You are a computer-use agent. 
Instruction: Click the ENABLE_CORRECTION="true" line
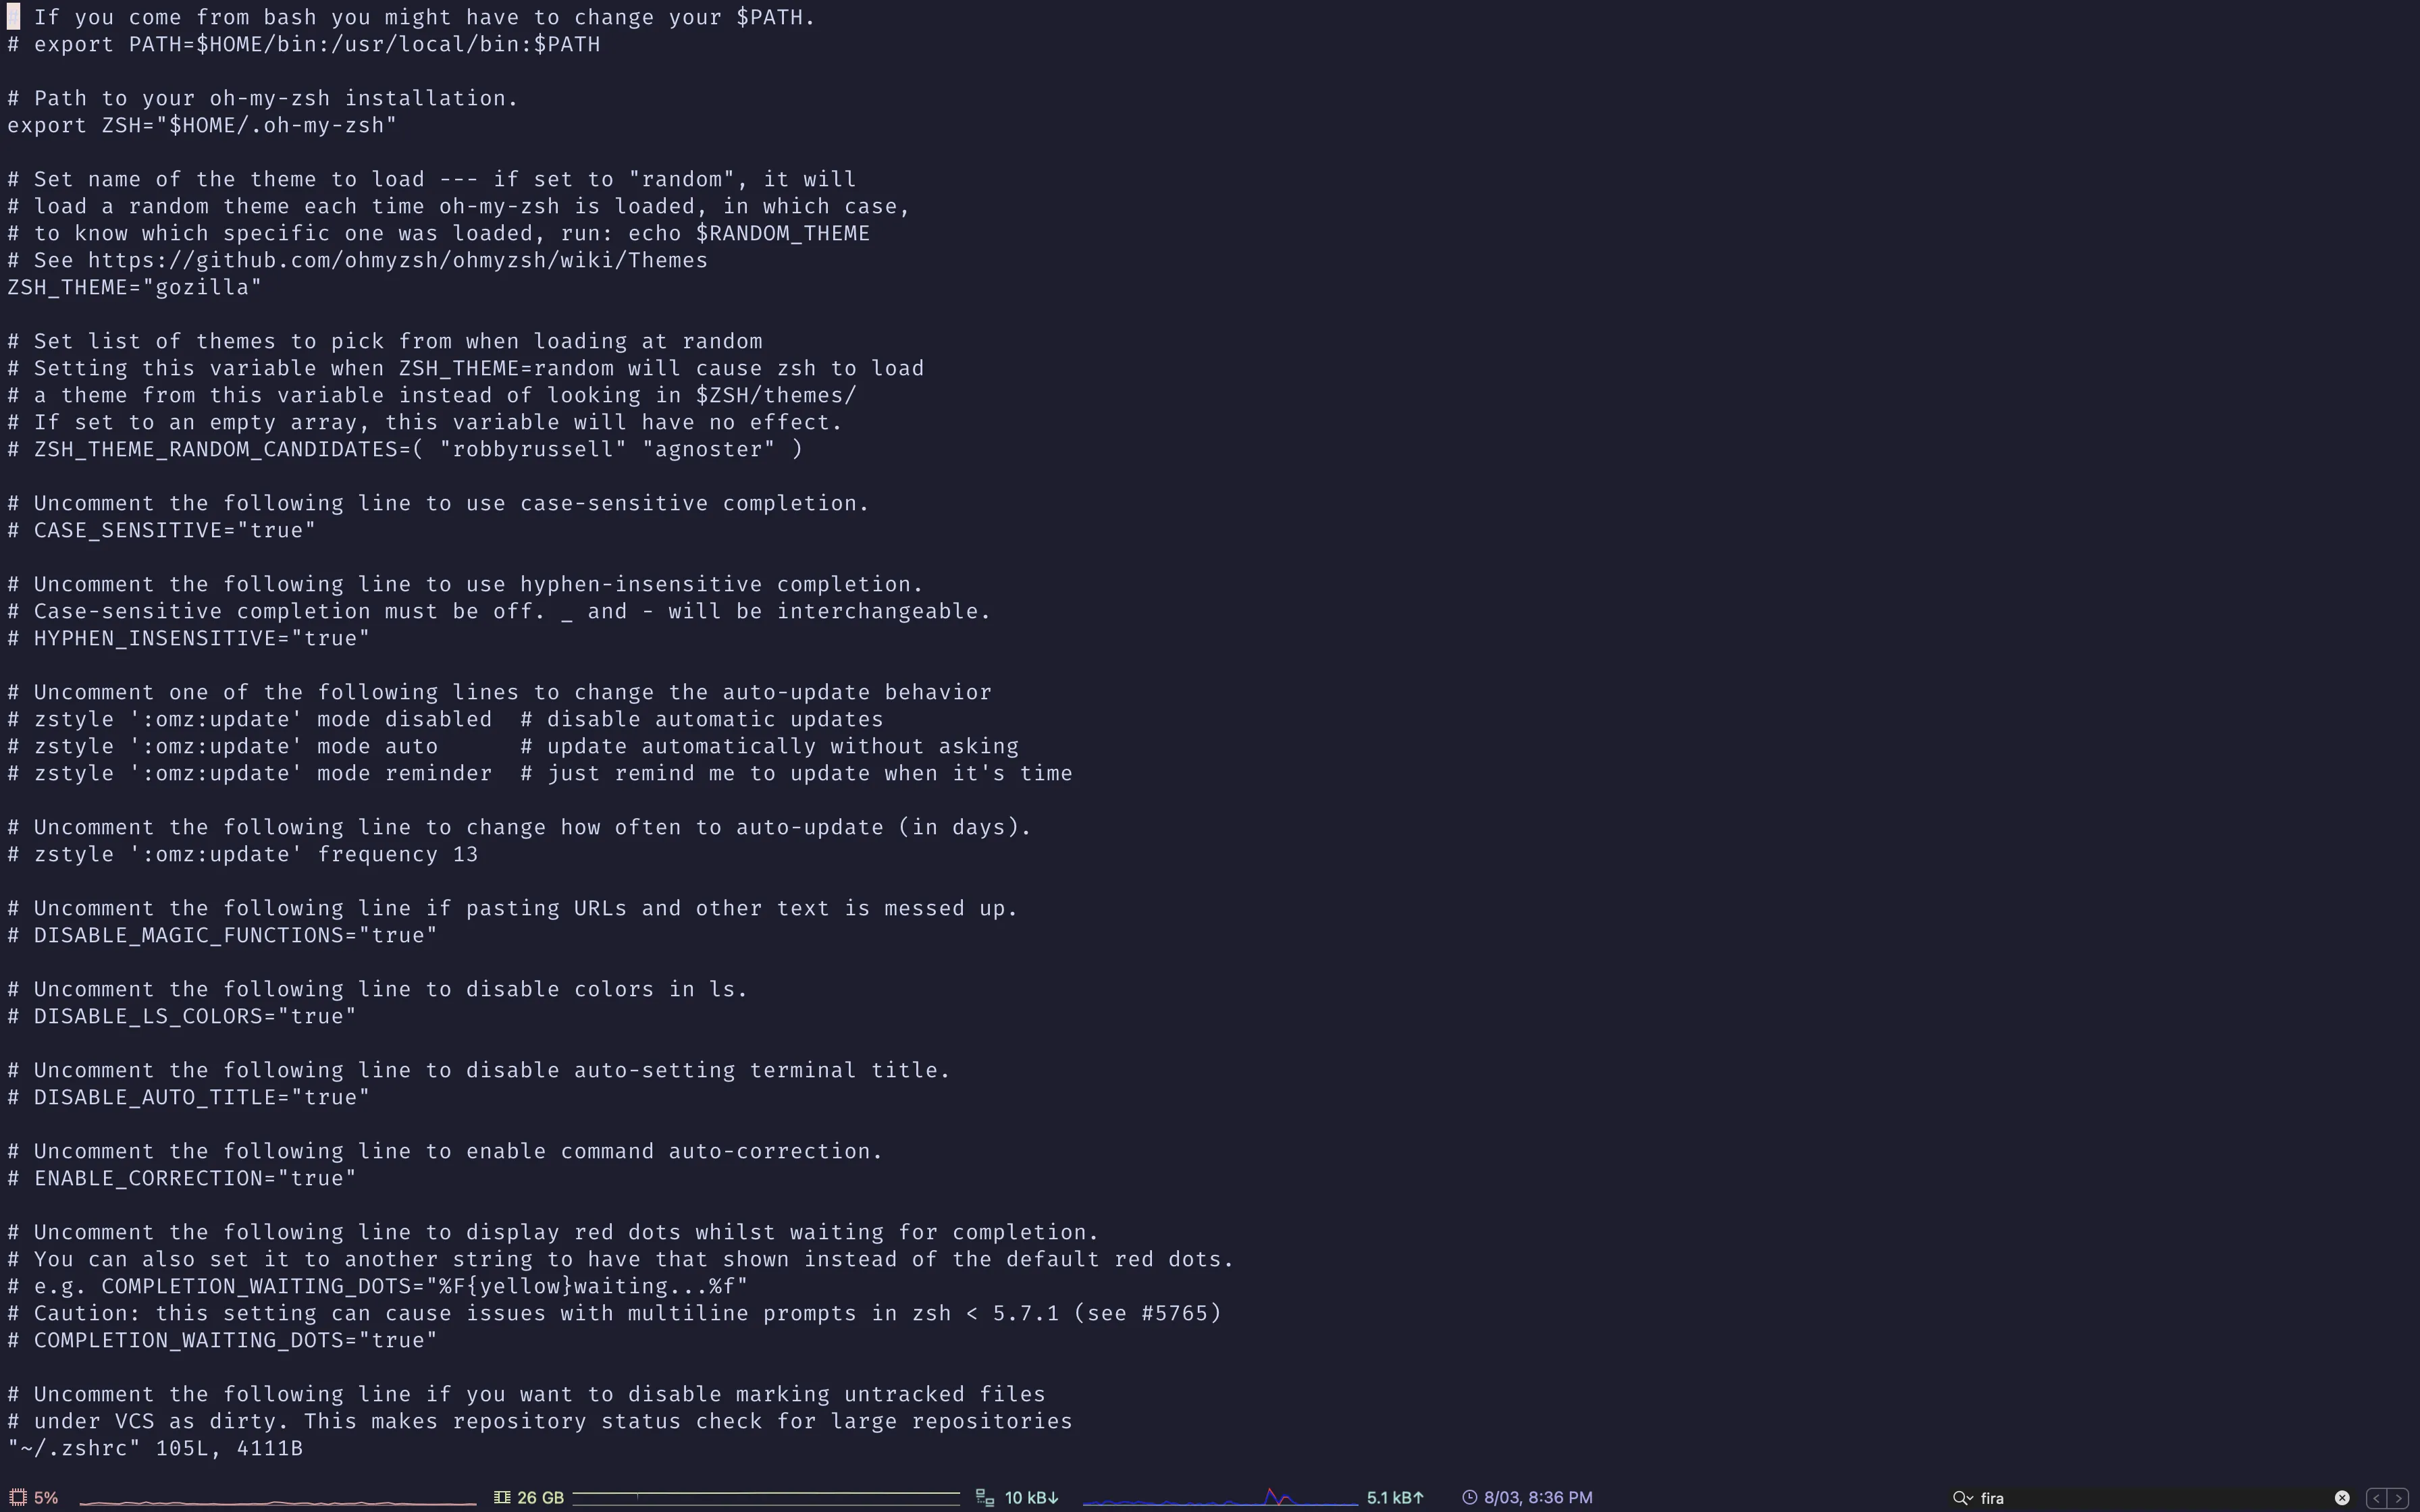tap(181, 1178)
